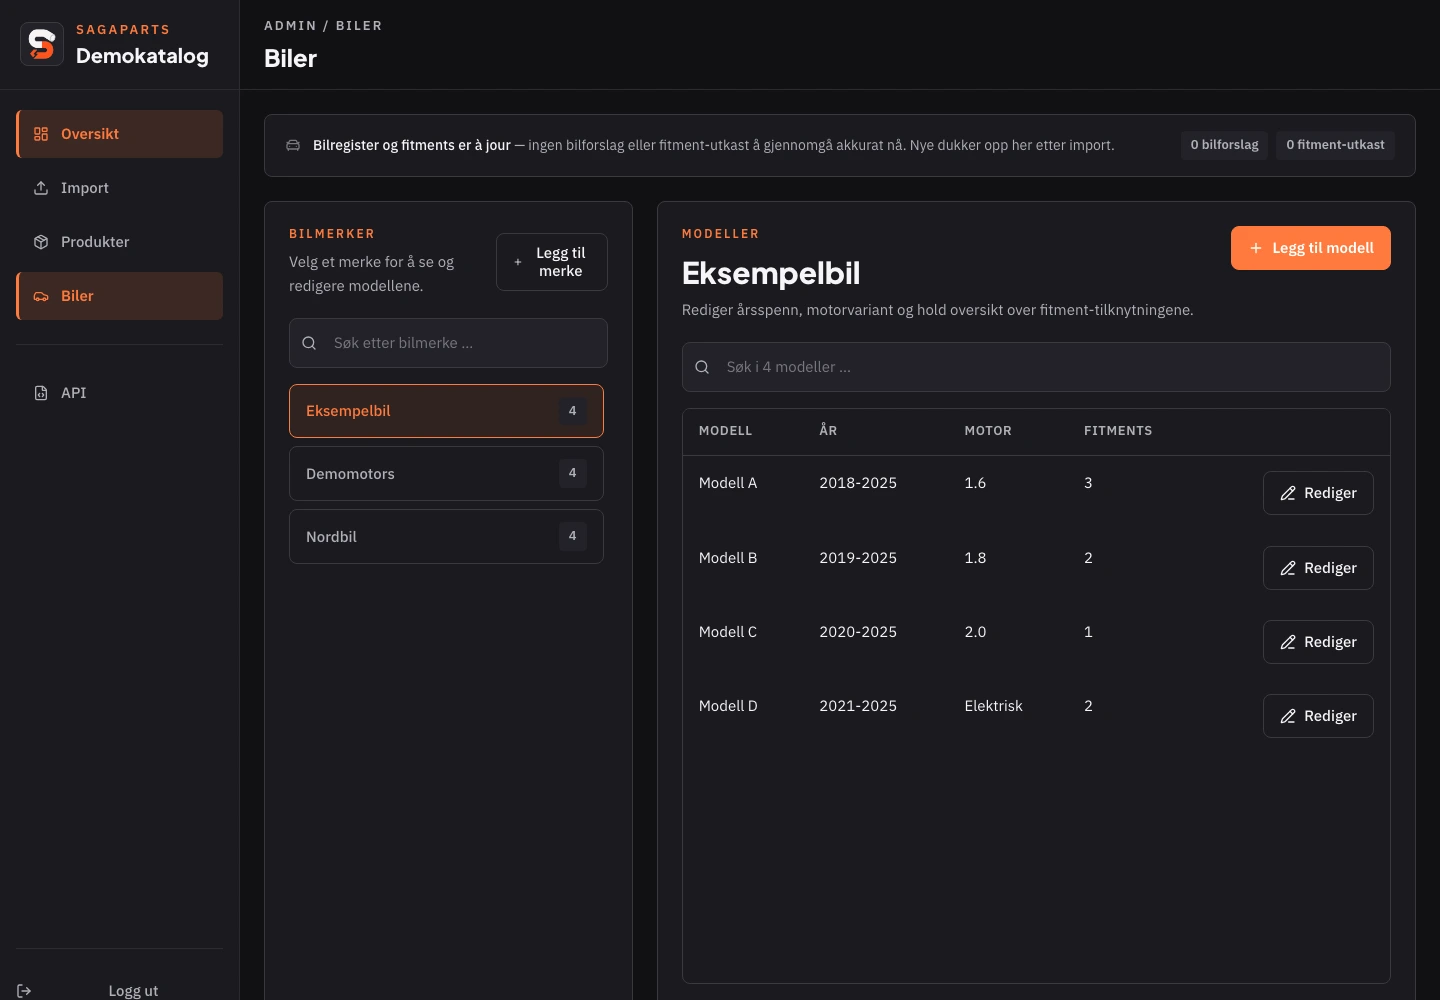Click the FITMENTS column header
Viewport: 1440px width, 1000px height.
pyautogui.click(x=1118, y=431)
